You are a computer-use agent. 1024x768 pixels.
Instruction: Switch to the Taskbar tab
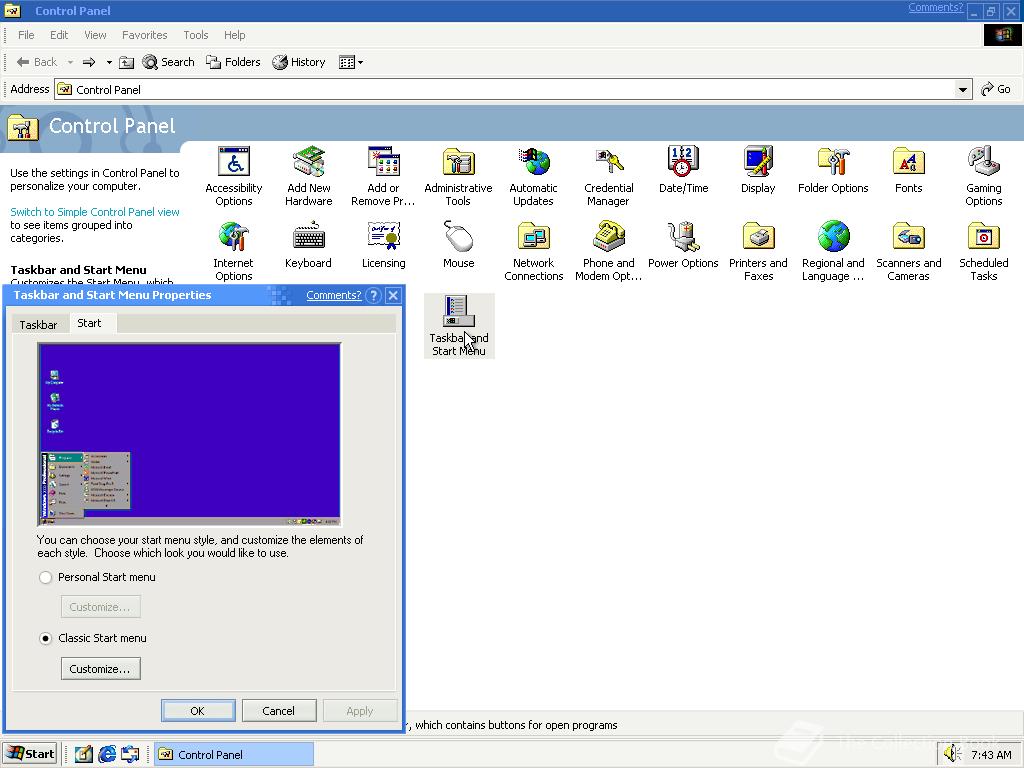38,325
